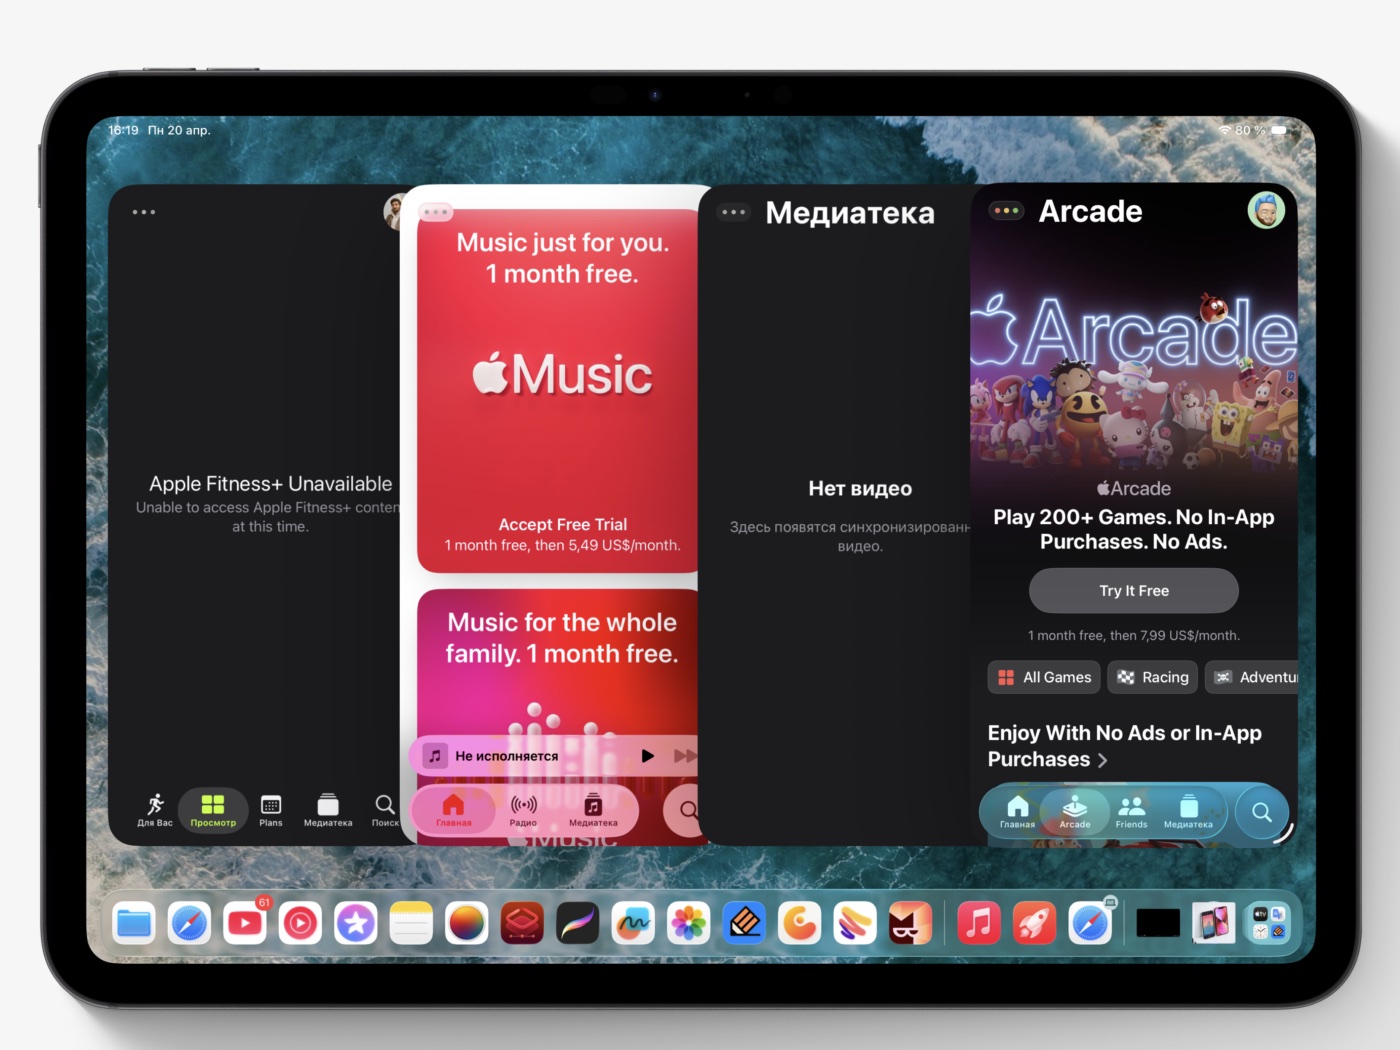Open the profile avatar in the Fitness window
The width and height of the screenshot is (1400, 1050).
[x=394, y=211]
